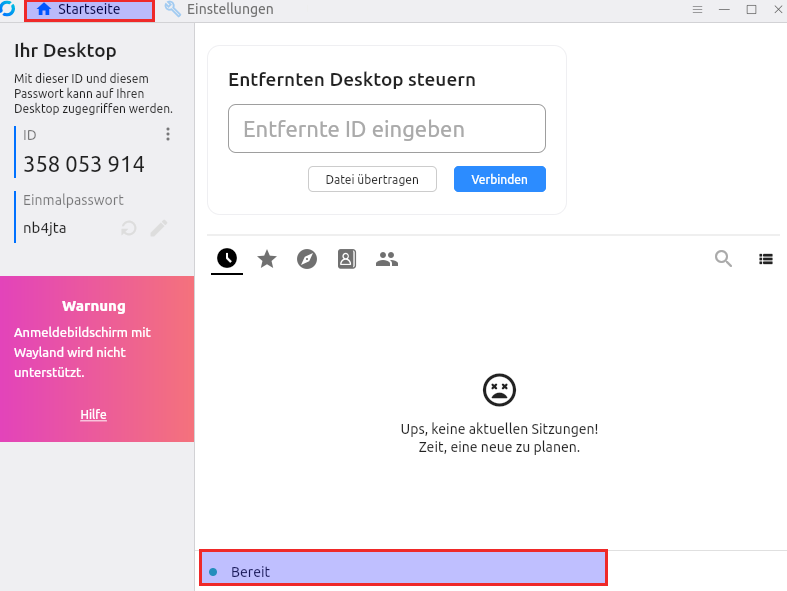
Task: Follow the Hilfe link in warning card
Action: [93, 415]
